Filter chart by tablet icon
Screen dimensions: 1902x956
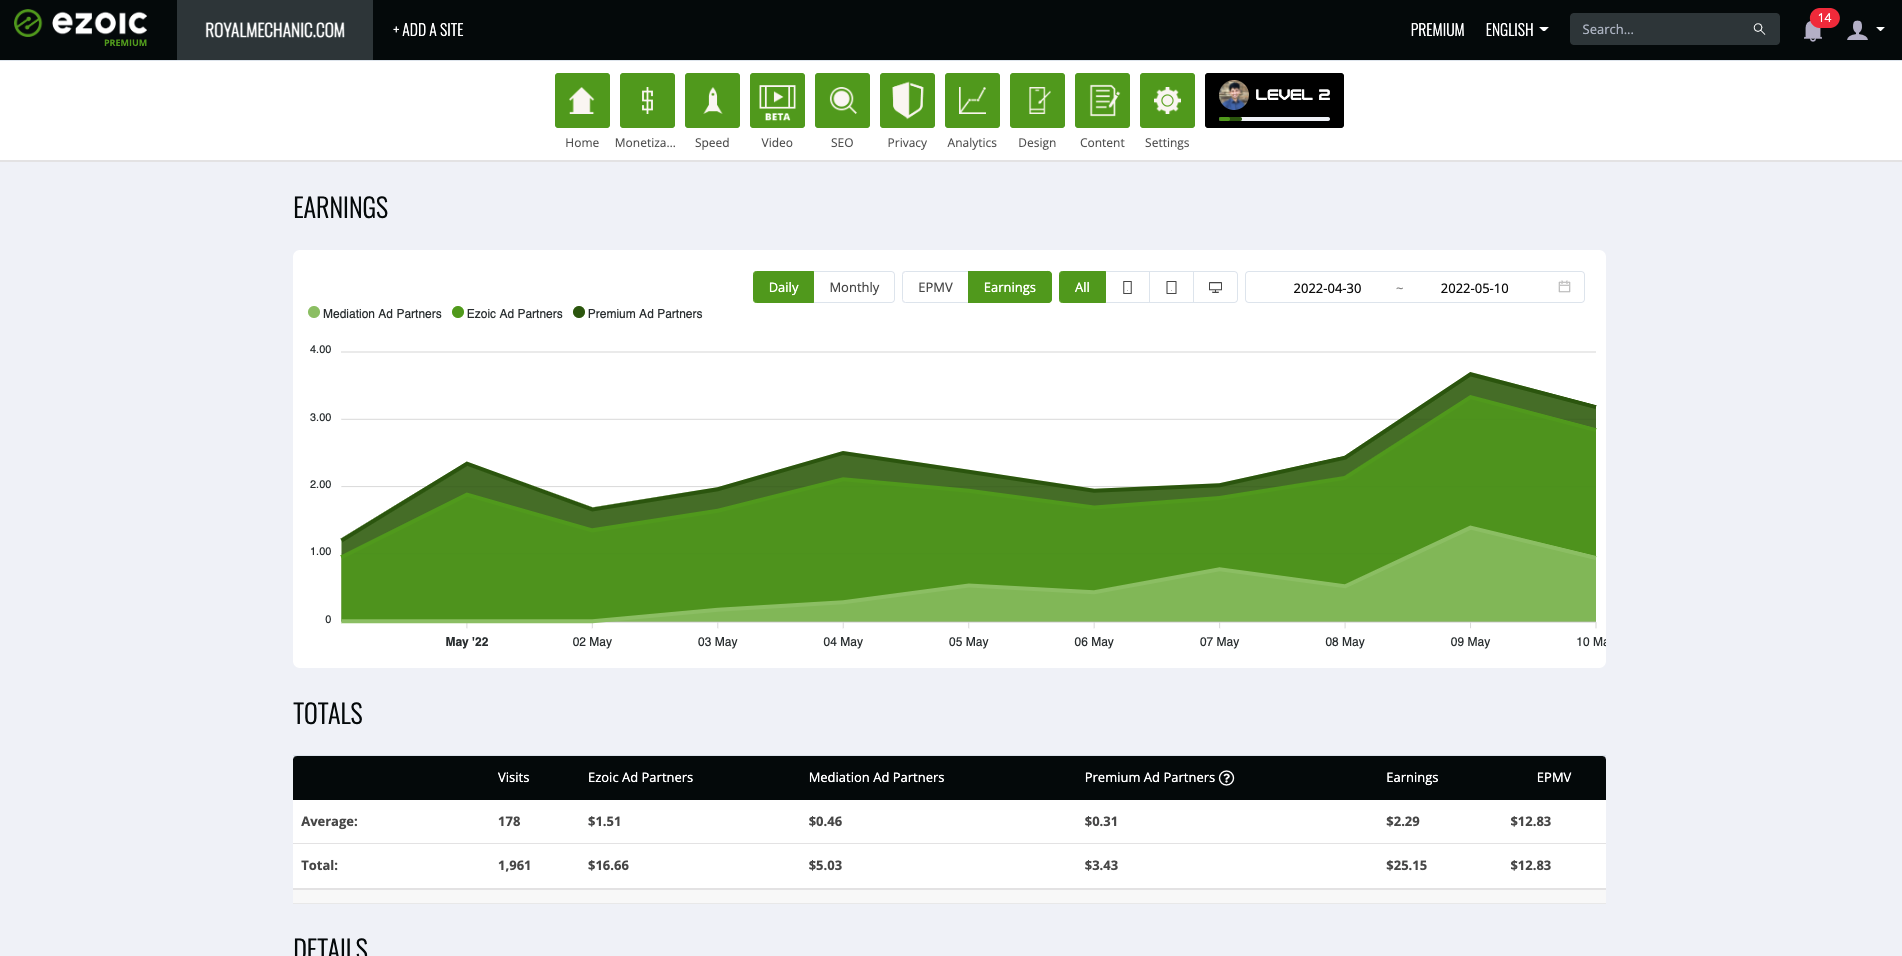point(1171,287)
